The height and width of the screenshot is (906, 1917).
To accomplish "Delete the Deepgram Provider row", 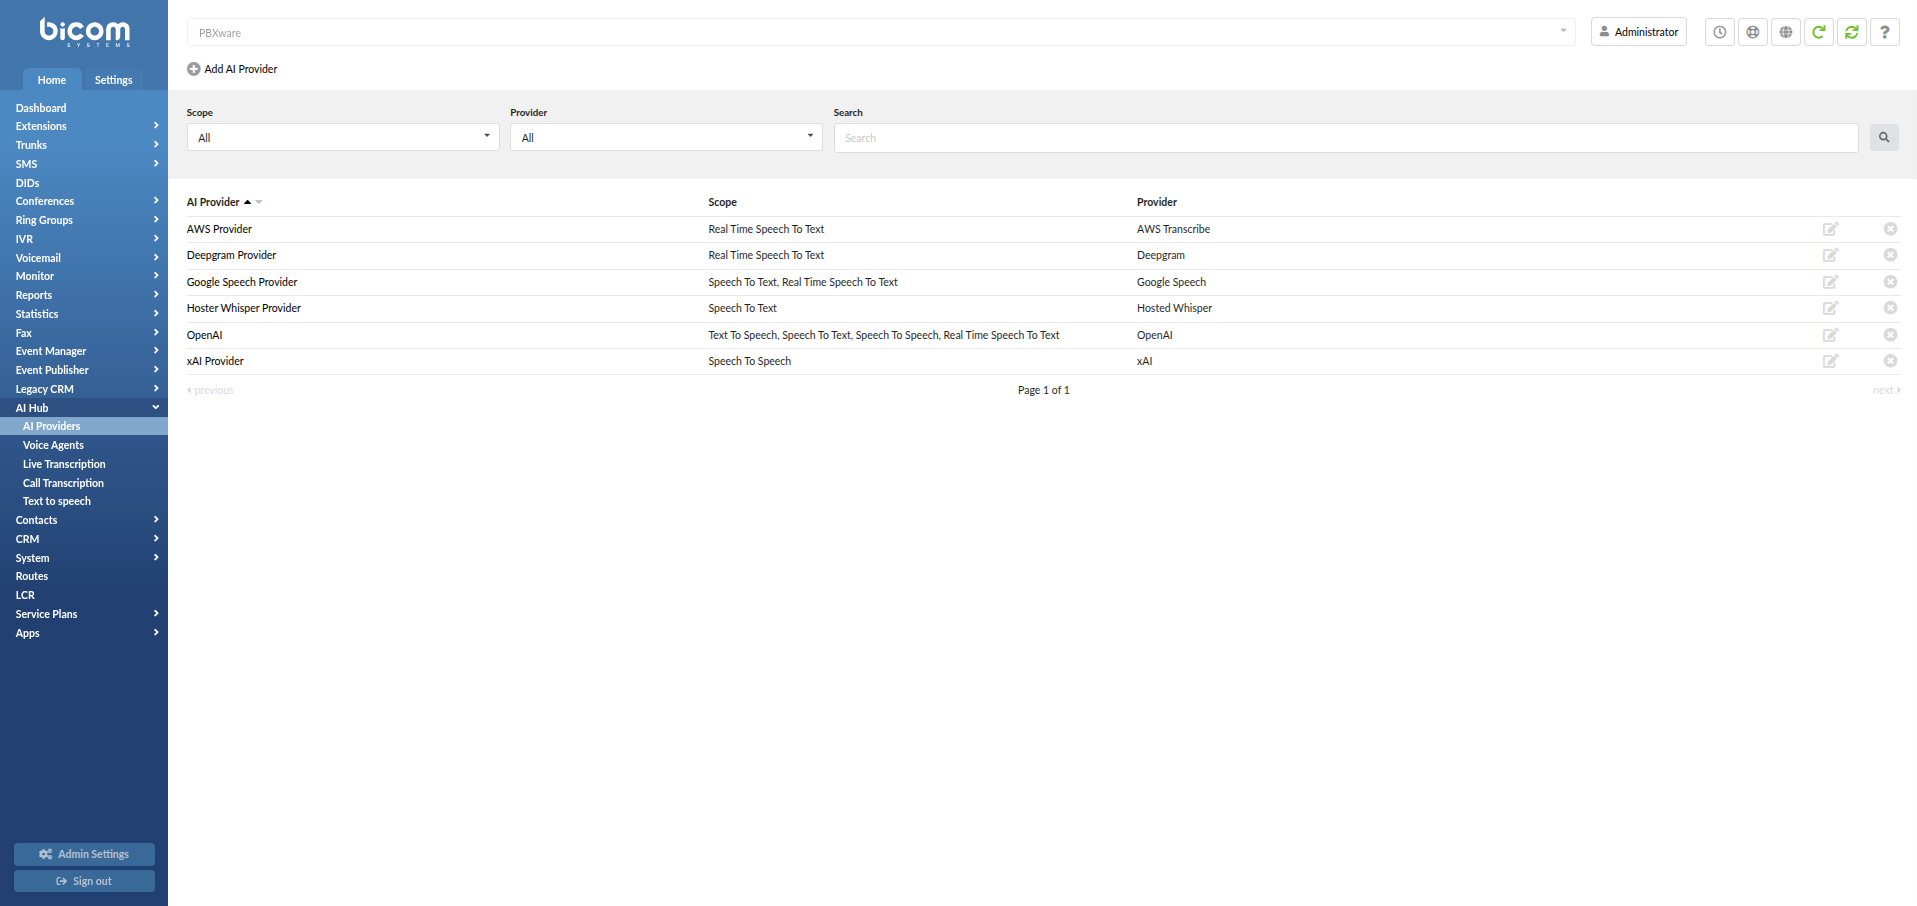I will pyautogui.click(x=1890, y=255).
